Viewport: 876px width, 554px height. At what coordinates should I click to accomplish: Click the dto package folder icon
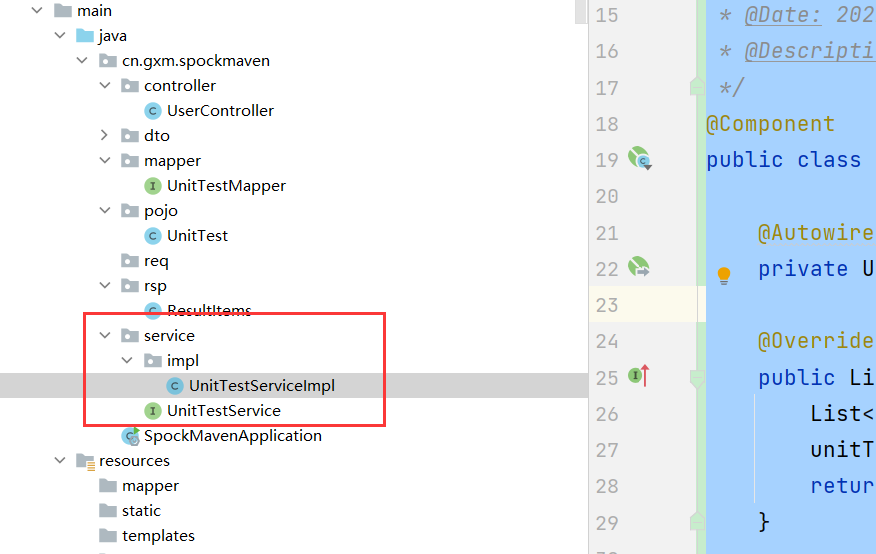130,136
